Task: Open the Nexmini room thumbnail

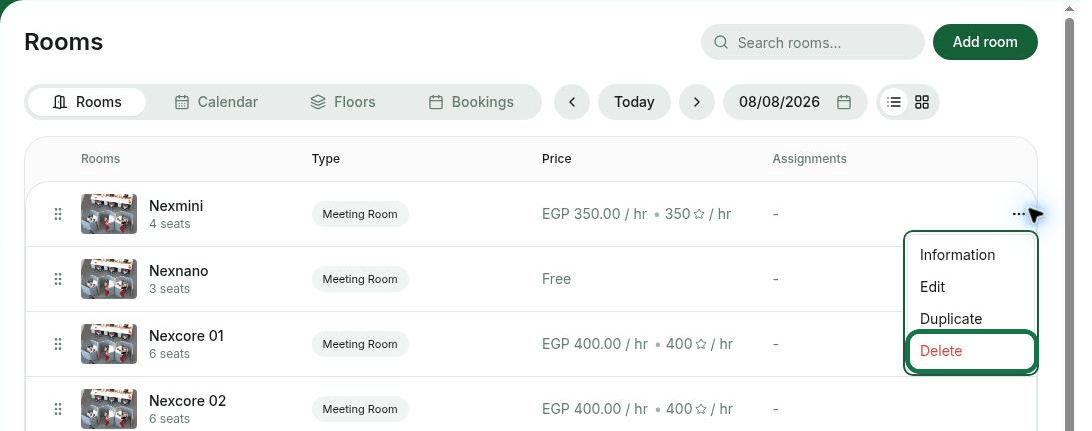Action: point(109,214)
